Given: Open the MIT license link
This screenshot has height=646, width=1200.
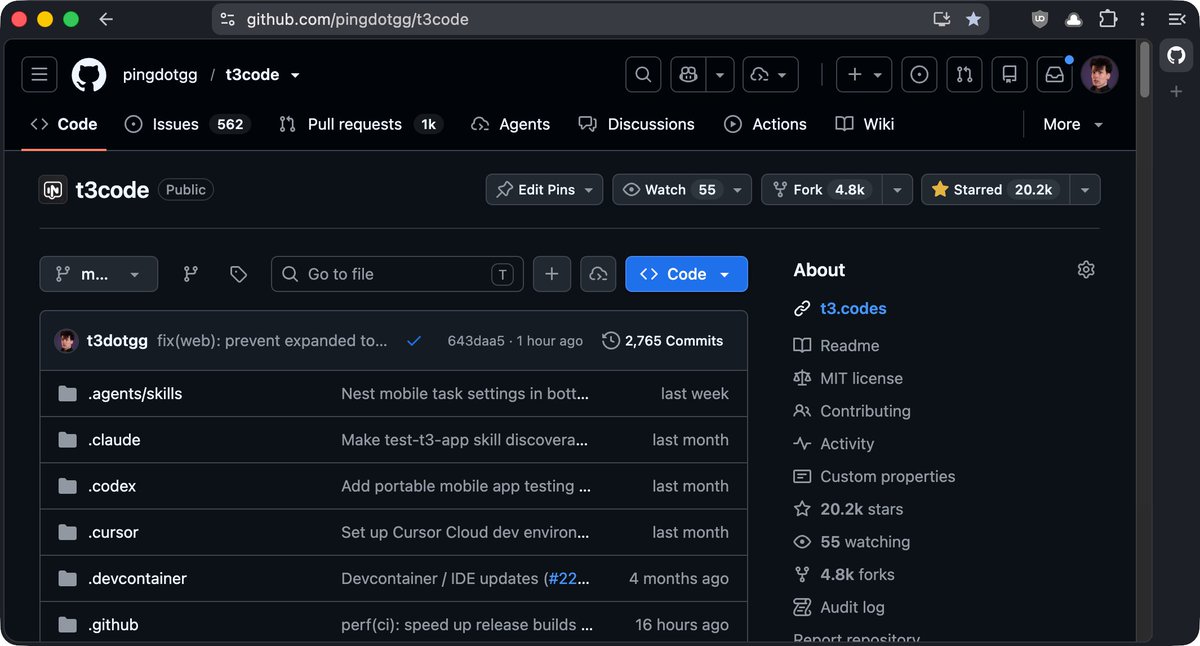Looking at the screenshot, I should [861, 378].
